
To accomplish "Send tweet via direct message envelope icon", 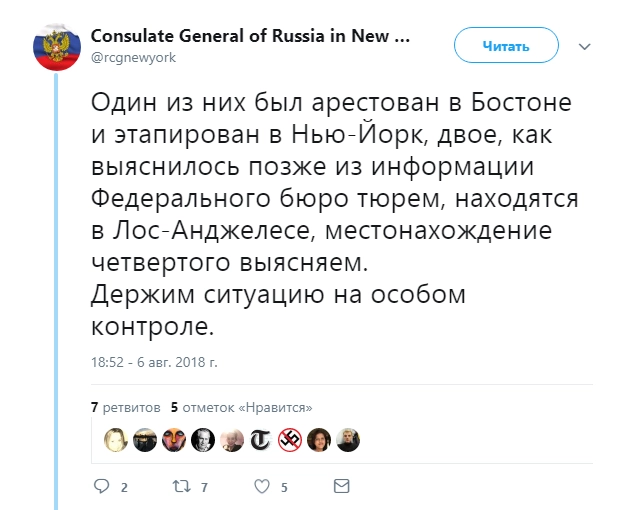I will pos(341,487).
